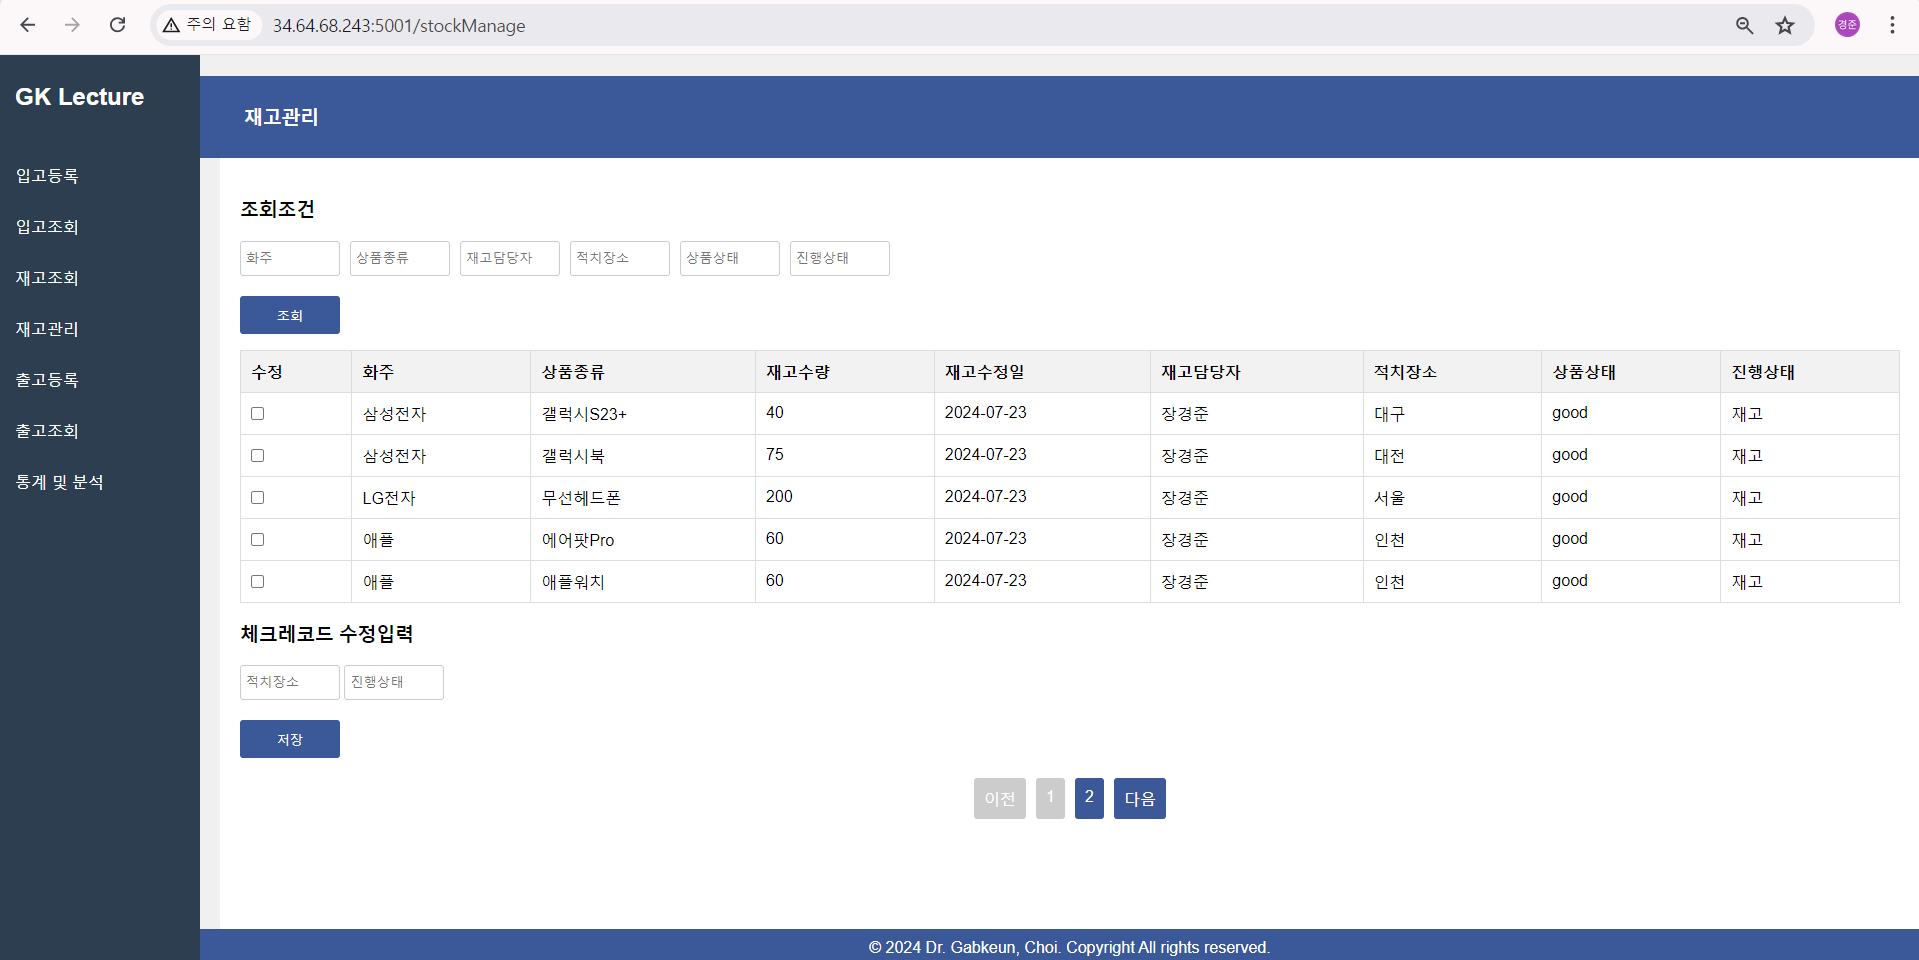Open the browser zoom magnifier icon
The width and height of the screenshot is (1919, 960).
[1744, 25]
